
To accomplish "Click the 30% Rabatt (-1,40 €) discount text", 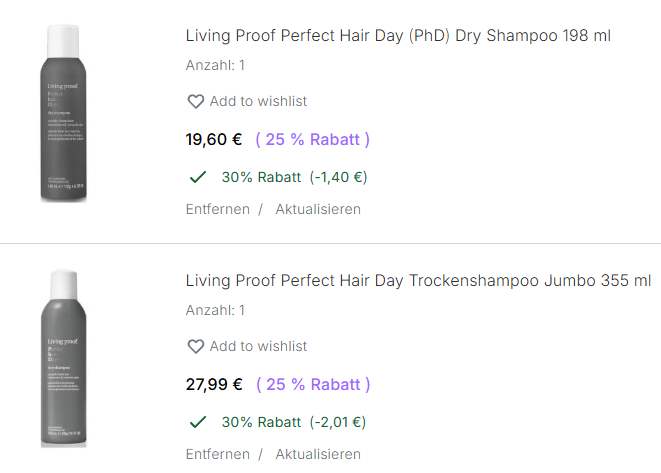I will point(294,177).
